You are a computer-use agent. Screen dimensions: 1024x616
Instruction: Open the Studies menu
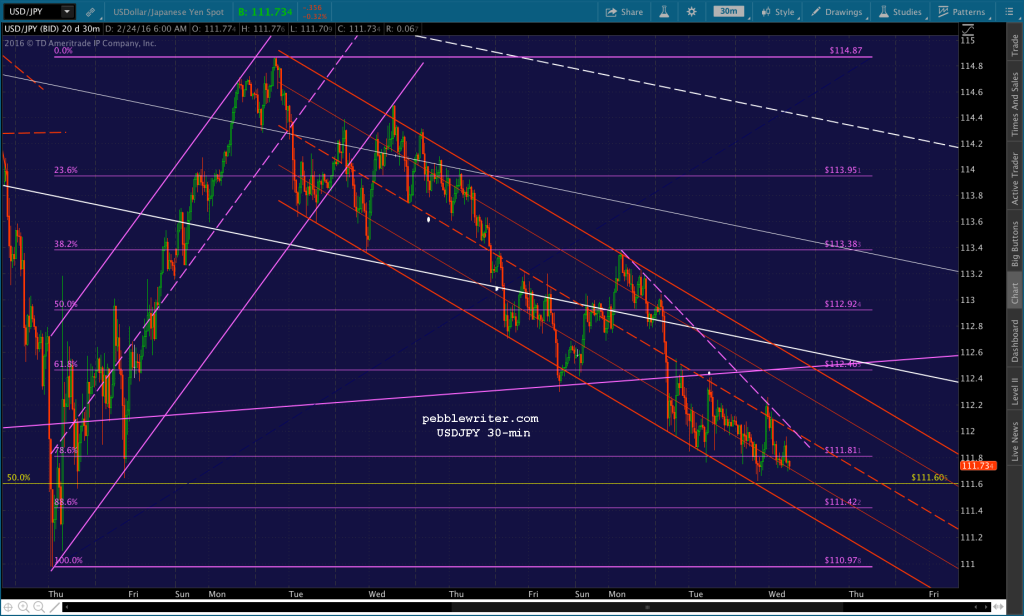[900, 12]
